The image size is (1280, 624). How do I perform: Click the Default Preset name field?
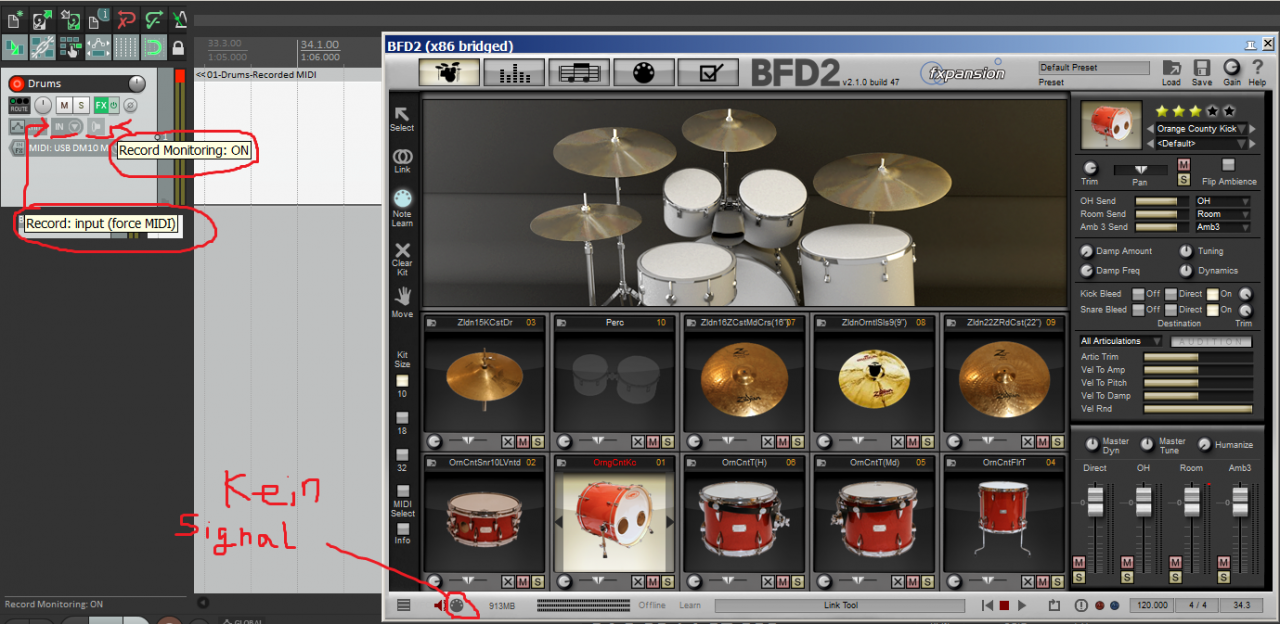click(x=1094, y=68)
